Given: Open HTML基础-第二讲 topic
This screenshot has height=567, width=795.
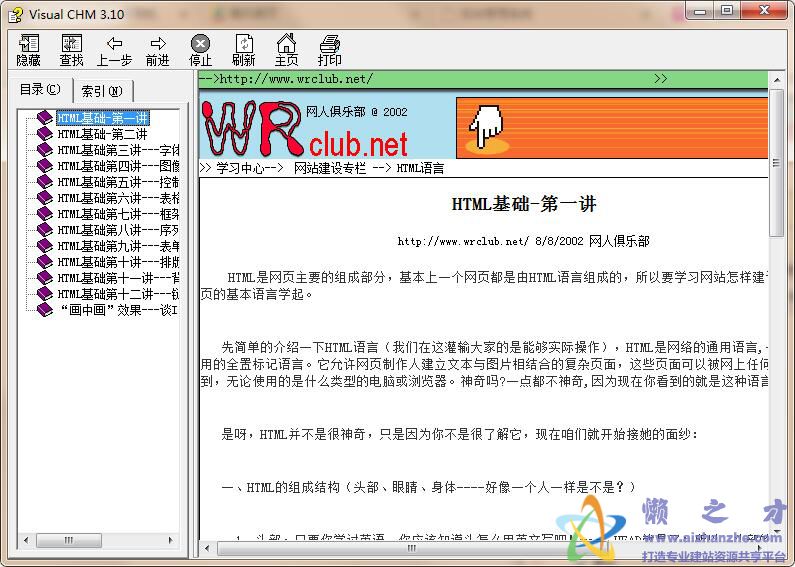Looking at the screenshot, I should click(x=102, y=134).
